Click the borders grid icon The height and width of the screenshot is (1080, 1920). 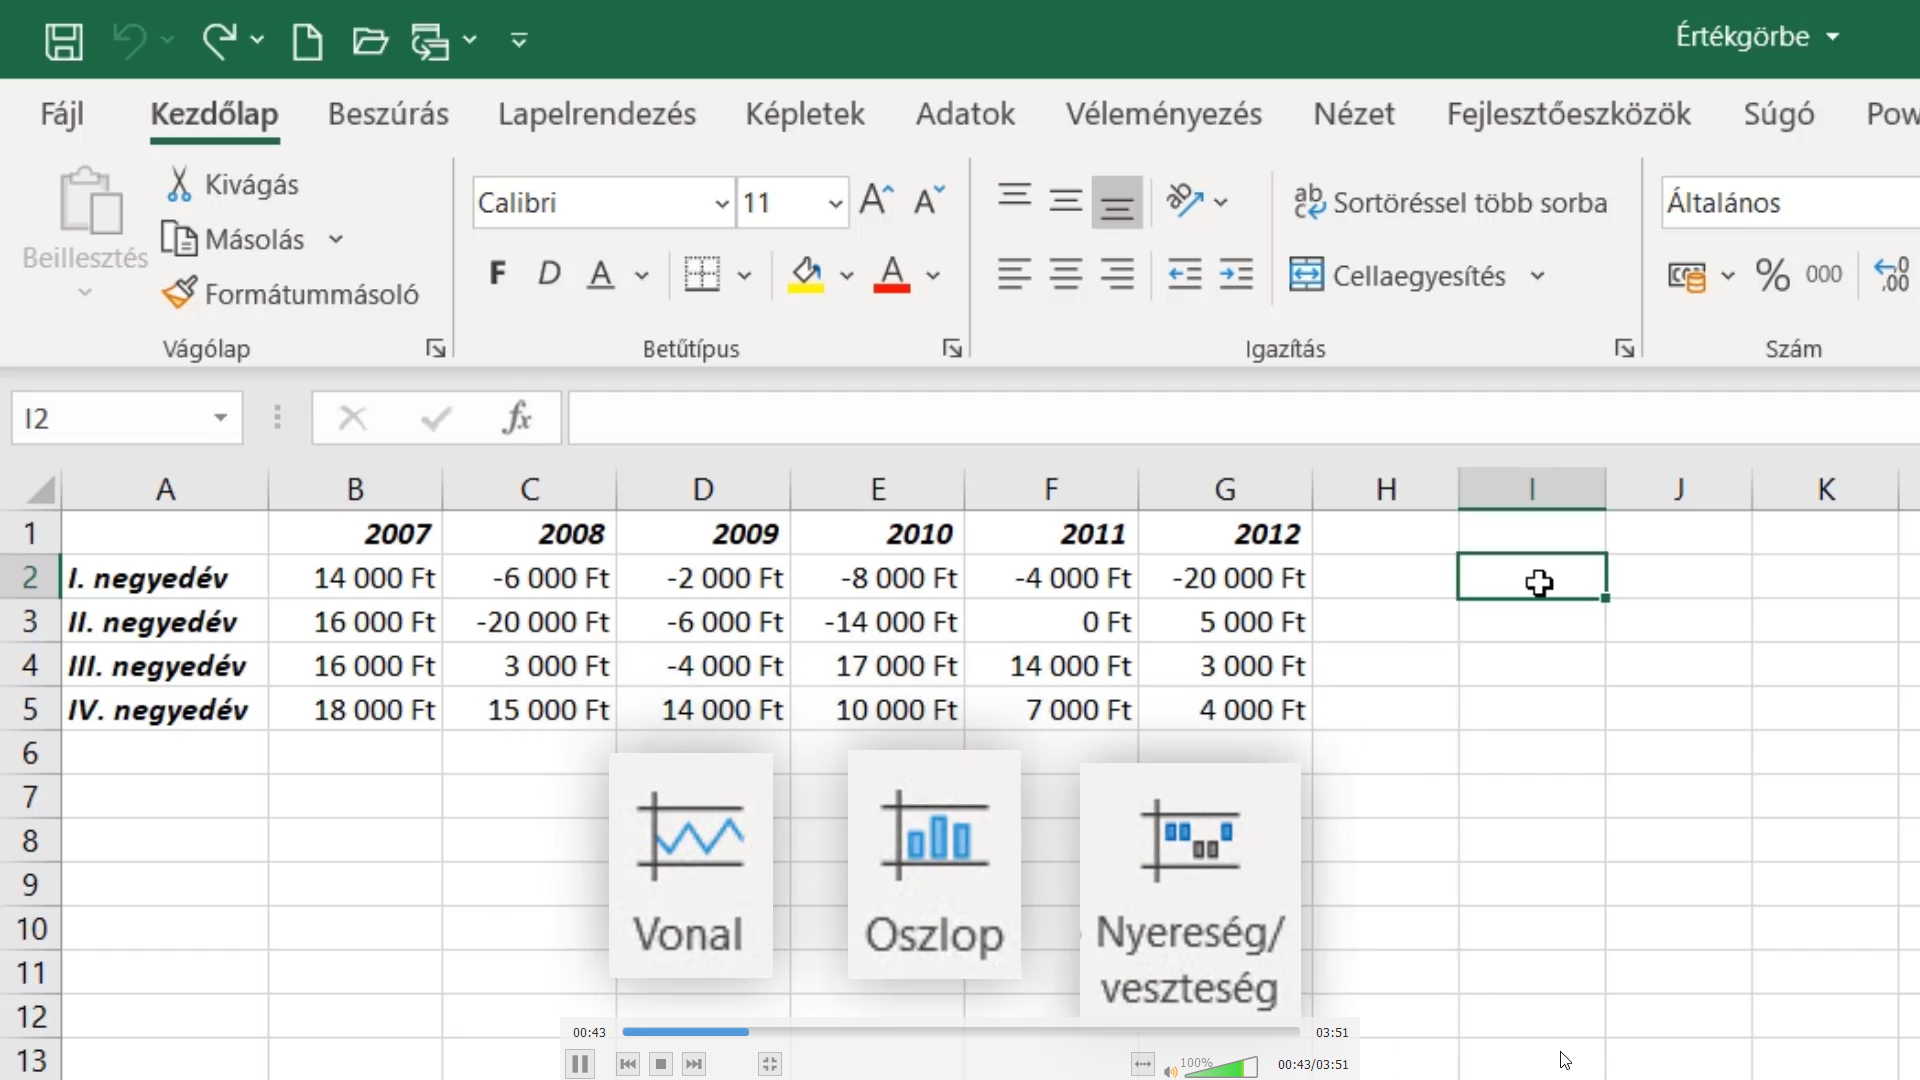702,274
